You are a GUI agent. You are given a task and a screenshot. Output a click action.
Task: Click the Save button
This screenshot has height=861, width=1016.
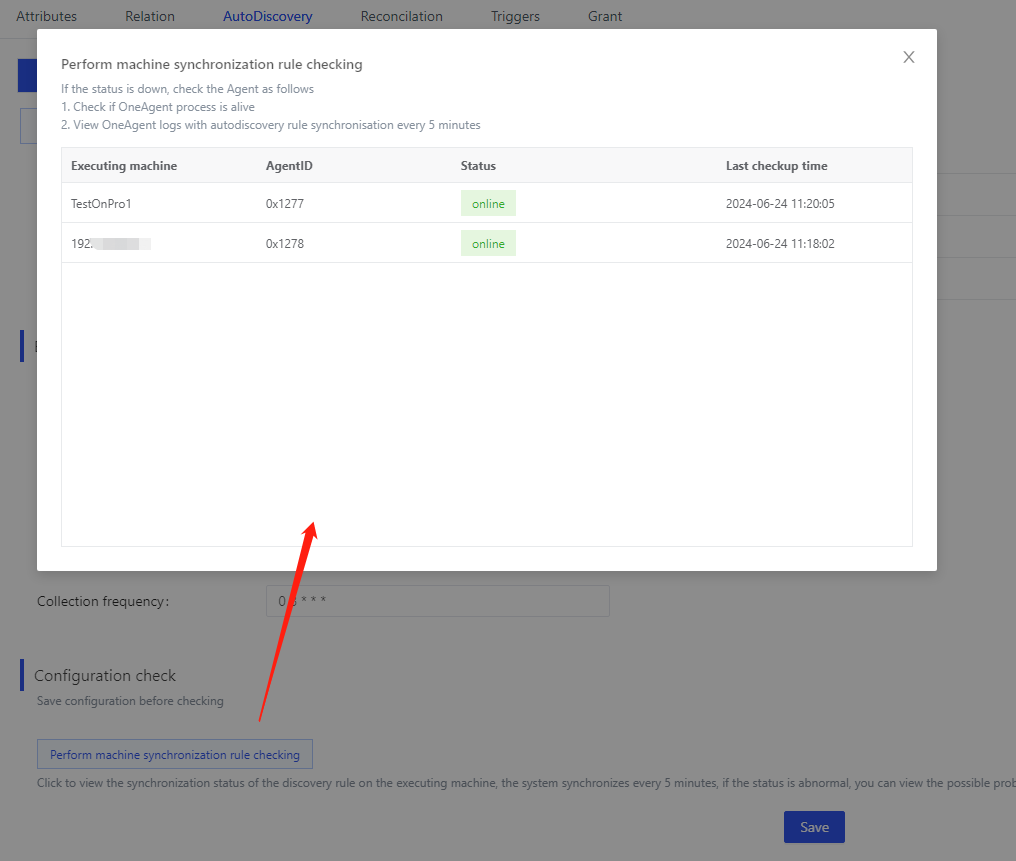point(814,827)
